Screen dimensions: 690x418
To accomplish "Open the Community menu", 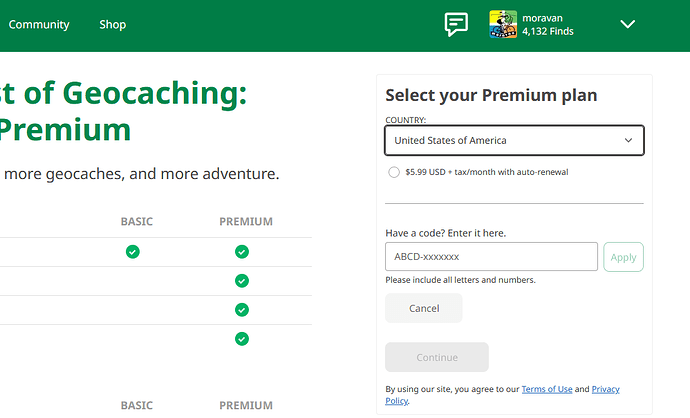I will [39, 25].
